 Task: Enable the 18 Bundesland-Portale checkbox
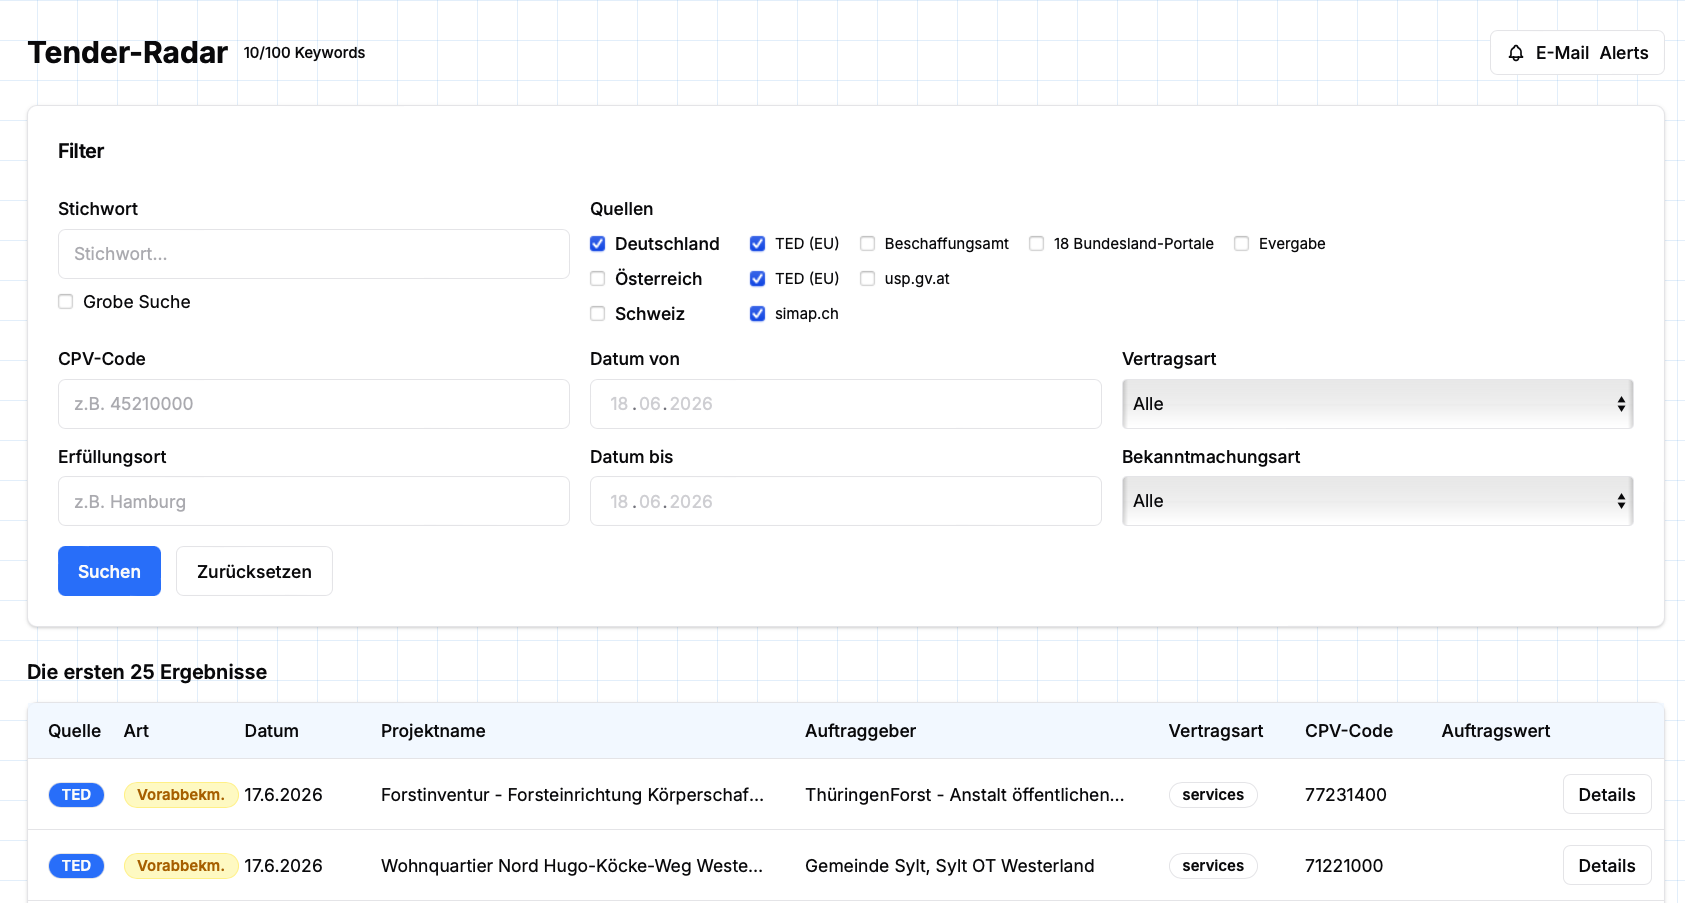pos(1037,244)
